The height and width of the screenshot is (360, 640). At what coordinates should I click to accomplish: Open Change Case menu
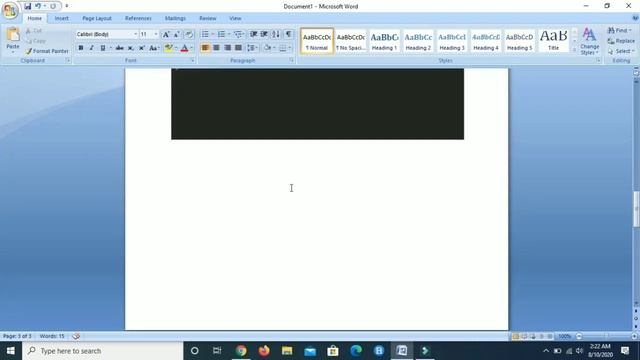(154, 48)
